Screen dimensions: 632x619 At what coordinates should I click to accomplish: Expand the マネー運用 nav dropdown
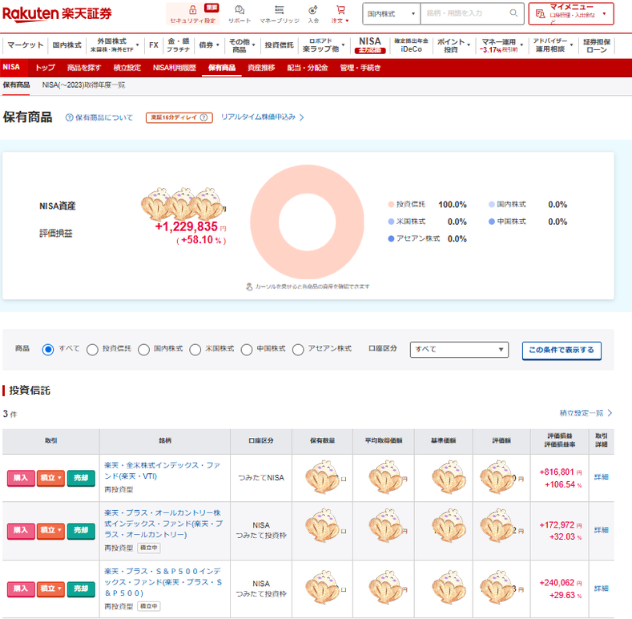521,45
